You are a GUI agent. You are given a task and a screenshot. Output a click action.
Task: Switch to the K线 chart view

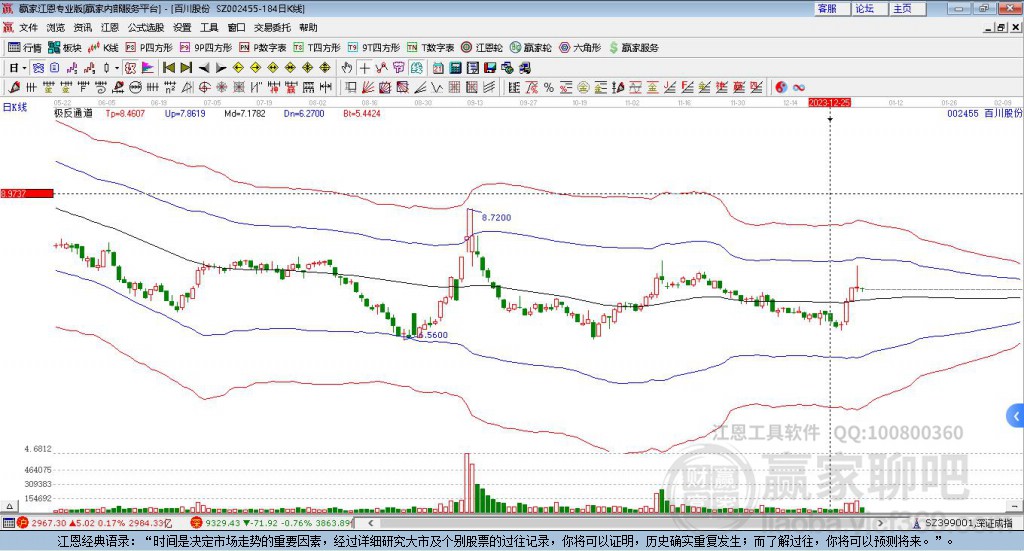point(103,48)
